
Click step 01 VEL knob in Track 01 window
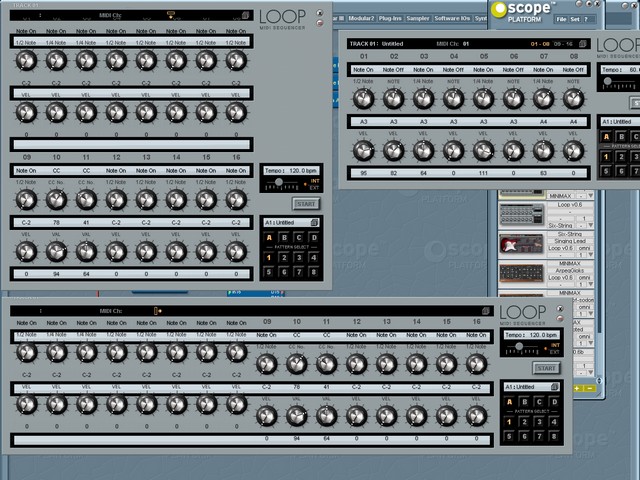[363, 151]
